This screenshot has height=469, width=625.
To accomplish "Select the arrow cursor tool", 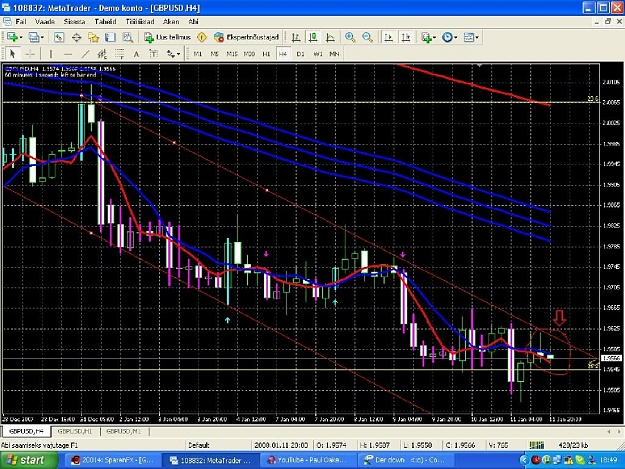I will click(x=12, y=54).
